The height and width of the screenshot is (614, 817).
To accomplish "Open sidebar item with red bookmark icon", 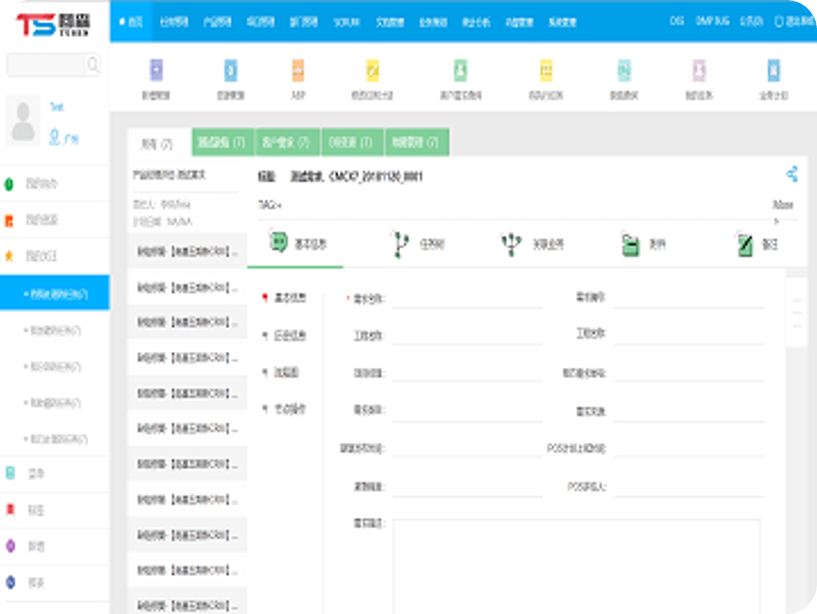I will (54, 510).
